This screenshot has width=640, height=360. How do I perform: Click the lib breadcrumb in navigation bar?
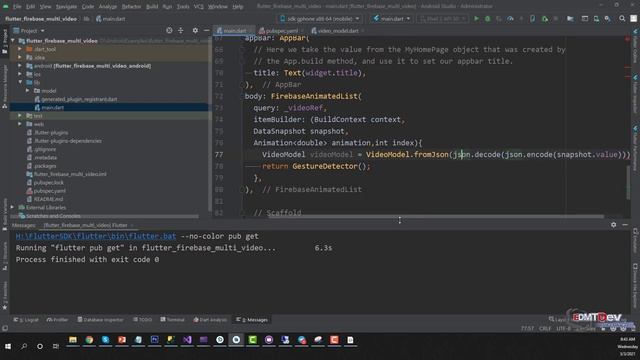click(86, 19)
